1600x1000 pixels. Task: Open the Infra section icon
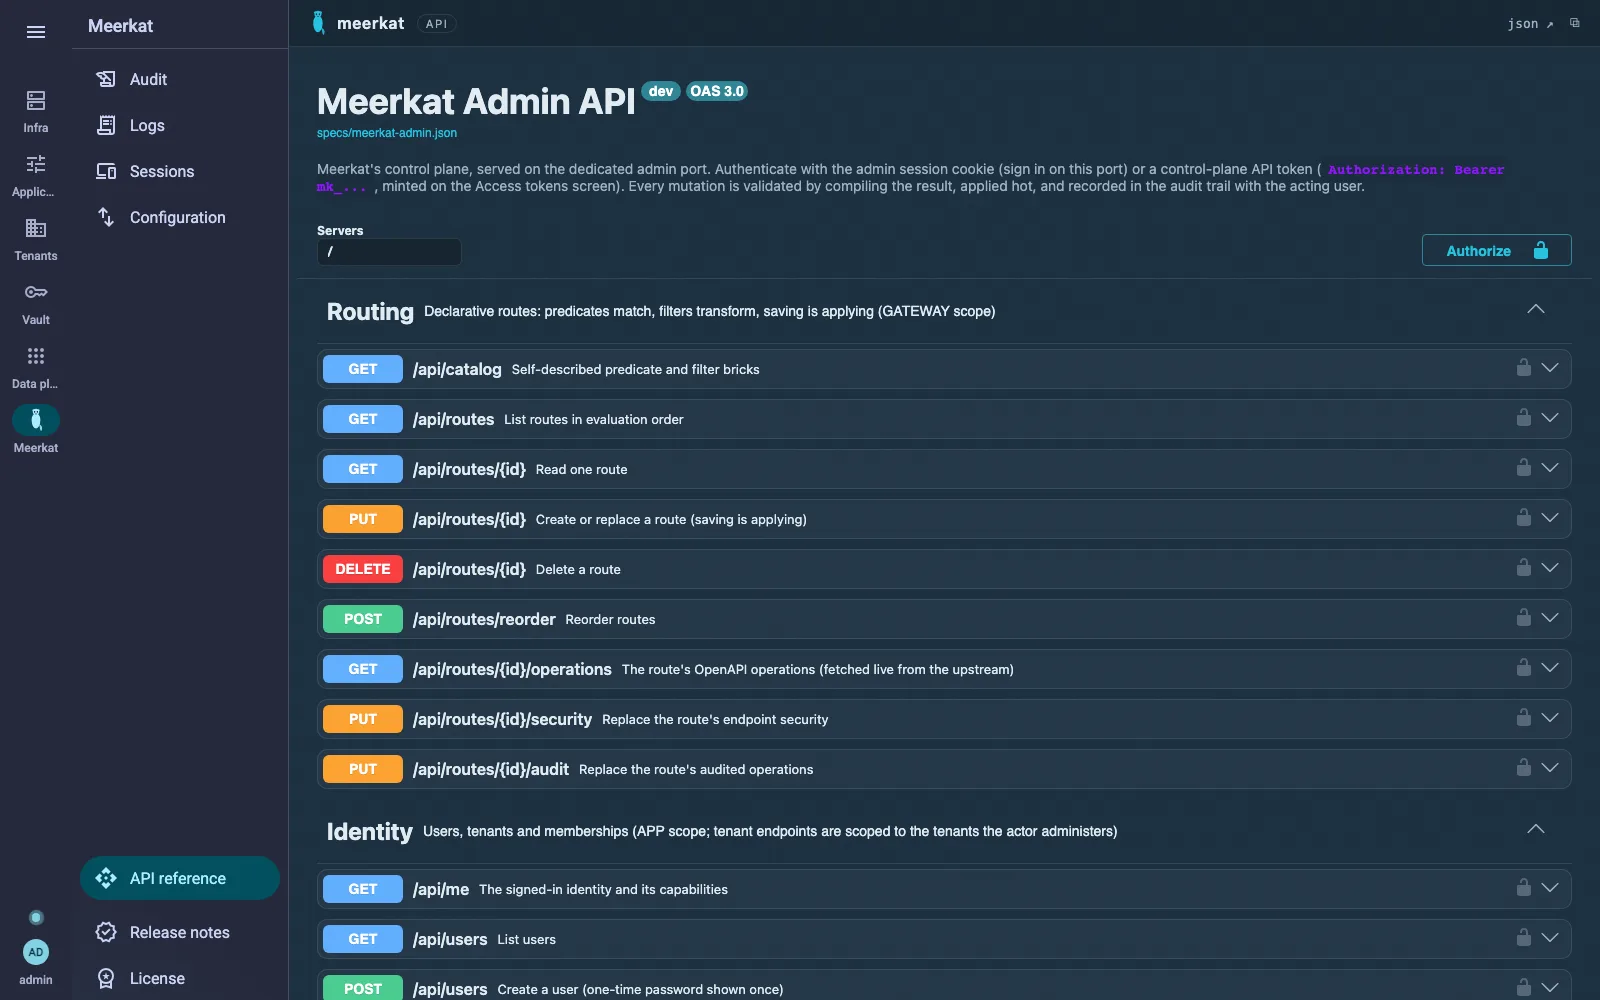coord(36,100)
